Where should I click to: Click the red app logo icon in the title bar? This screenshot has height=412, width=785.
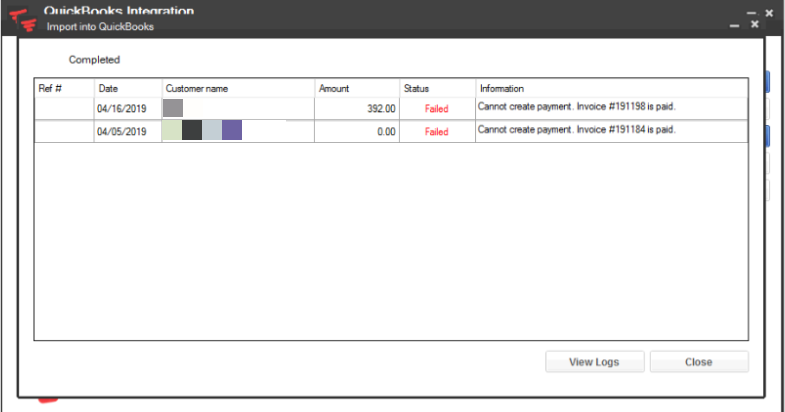pyautogui.click(x=24, y=20)
